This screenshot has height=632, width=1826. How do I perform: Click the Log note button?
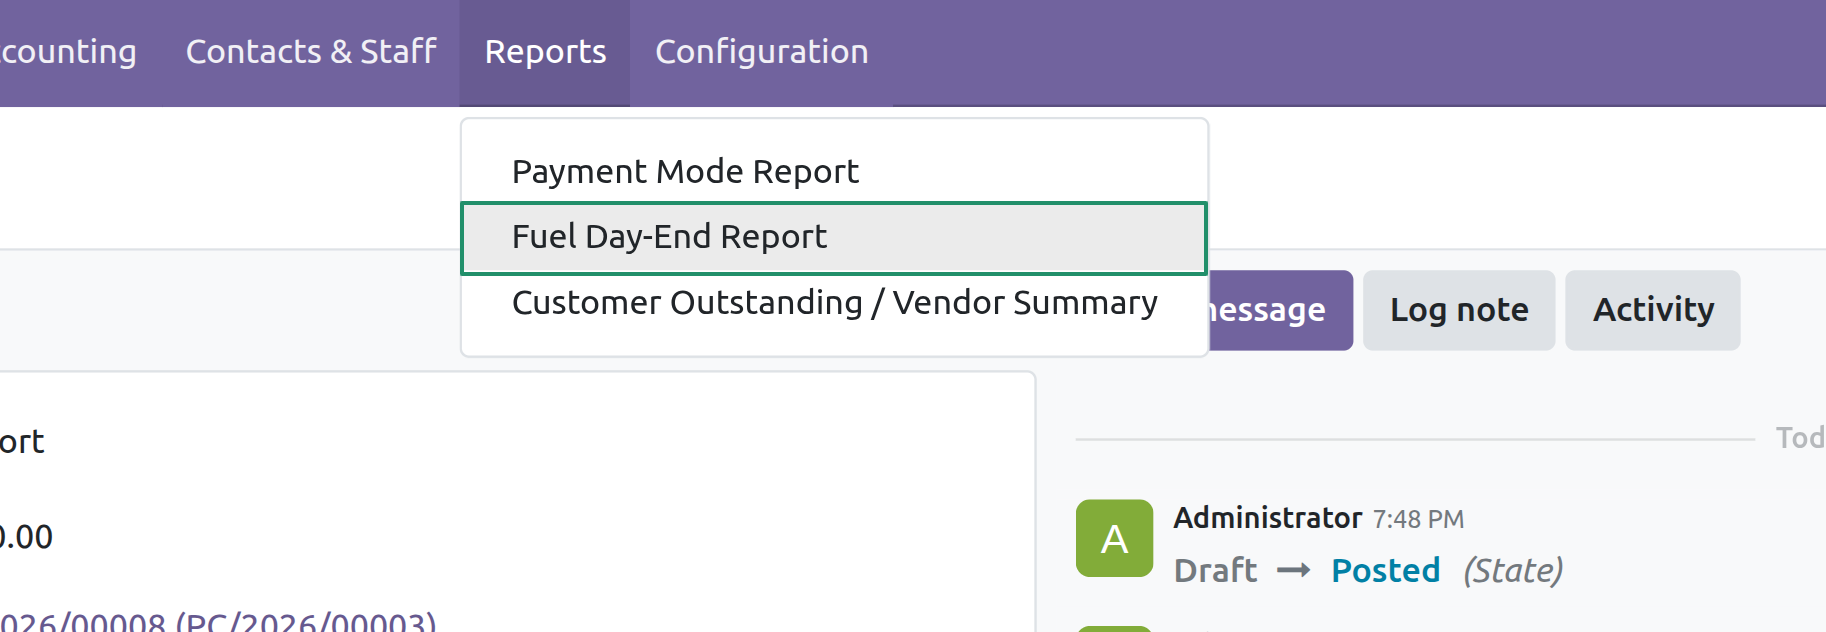tap(1458, 310)
